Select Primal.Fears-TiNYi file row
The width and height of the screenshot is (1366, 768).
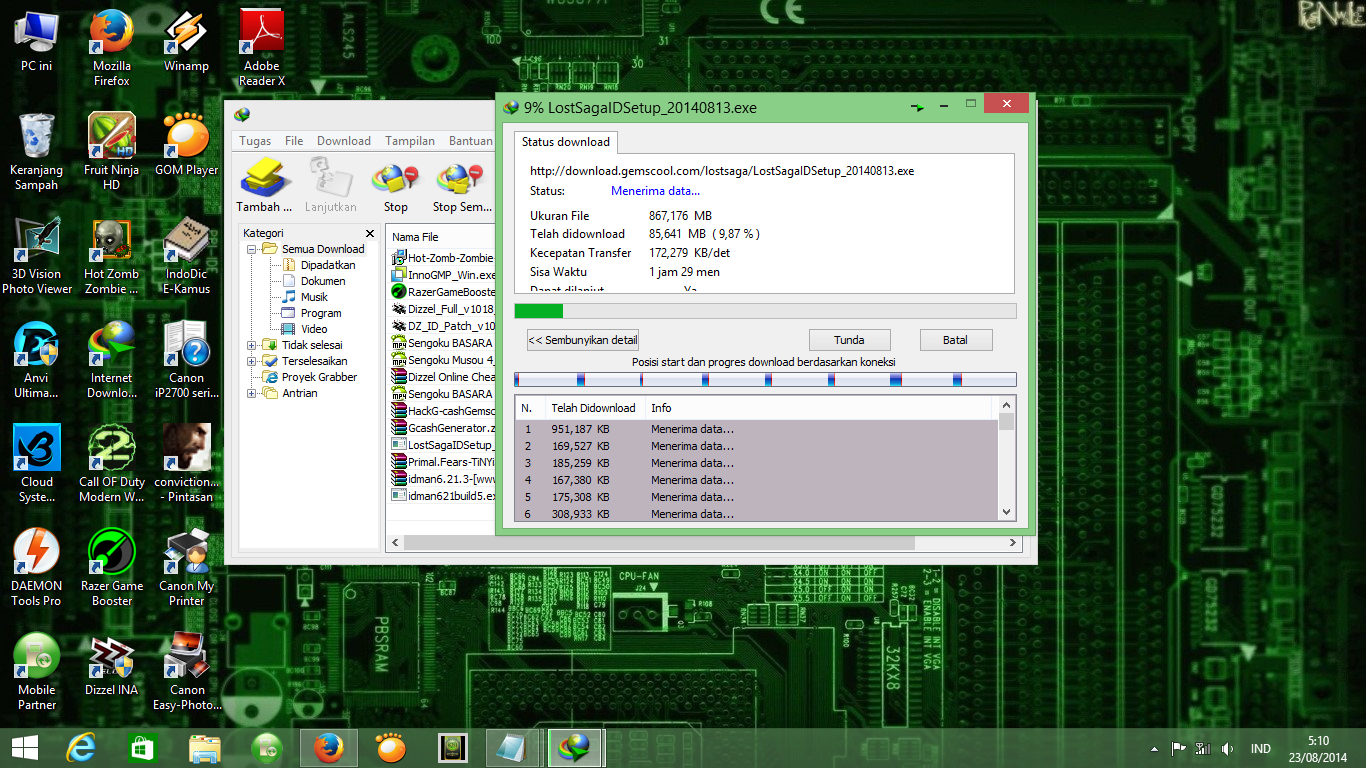click(x=444, y=462)
